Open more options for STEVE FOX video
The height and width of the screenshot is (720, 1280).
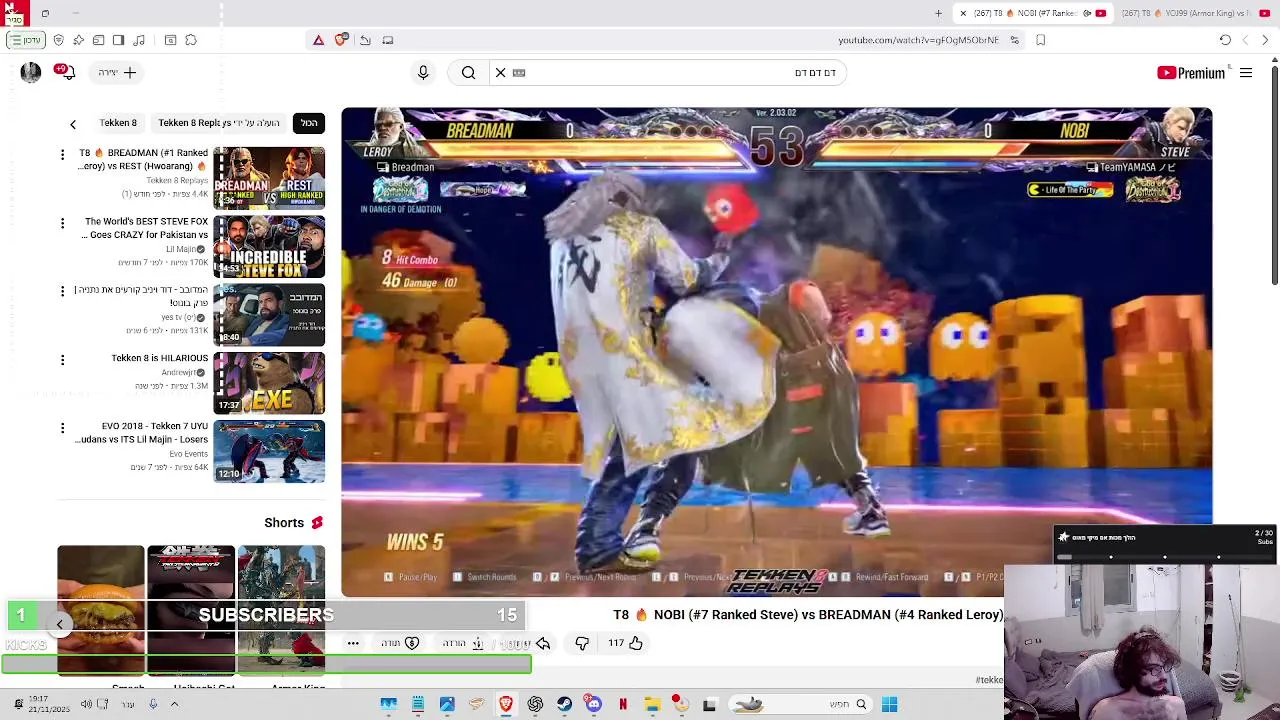(62, 223)
